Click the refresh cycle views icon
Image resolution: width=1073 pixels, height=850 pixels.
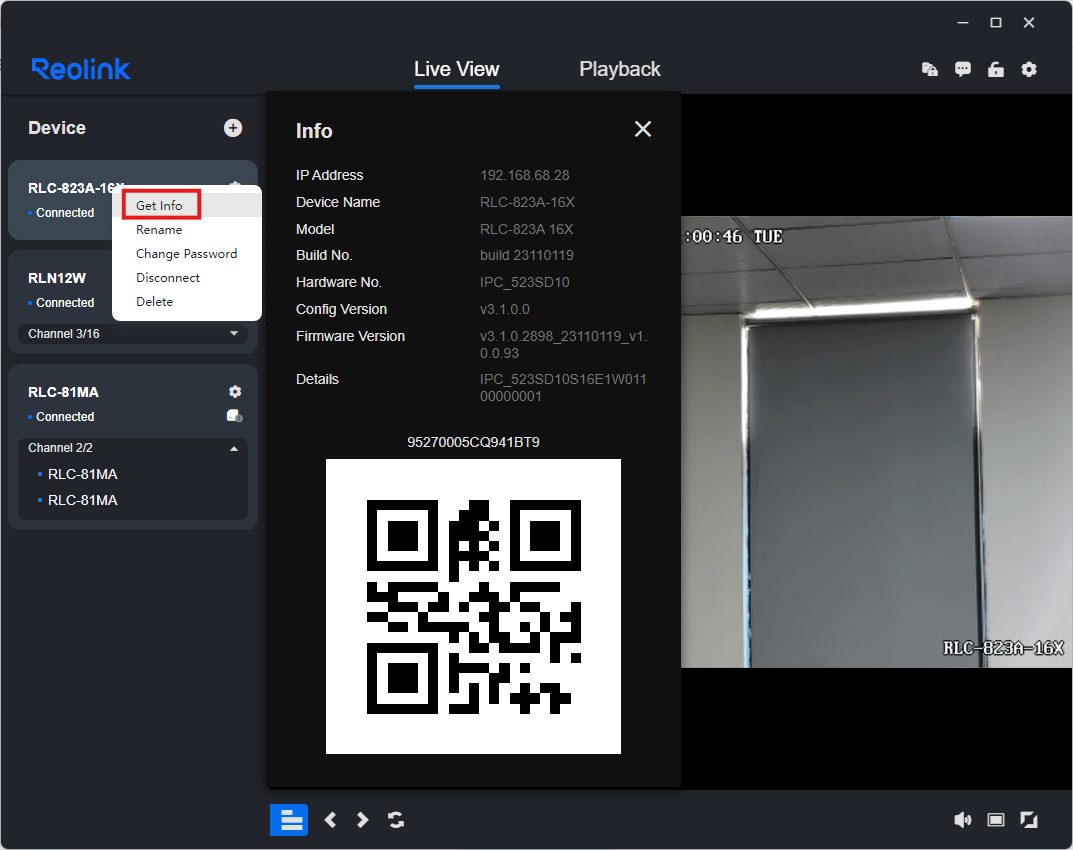pos(396,819)
